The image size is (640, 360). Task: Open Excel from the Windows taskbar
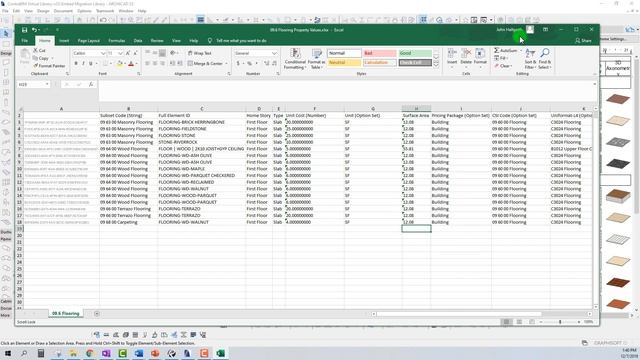coord(220,353)
